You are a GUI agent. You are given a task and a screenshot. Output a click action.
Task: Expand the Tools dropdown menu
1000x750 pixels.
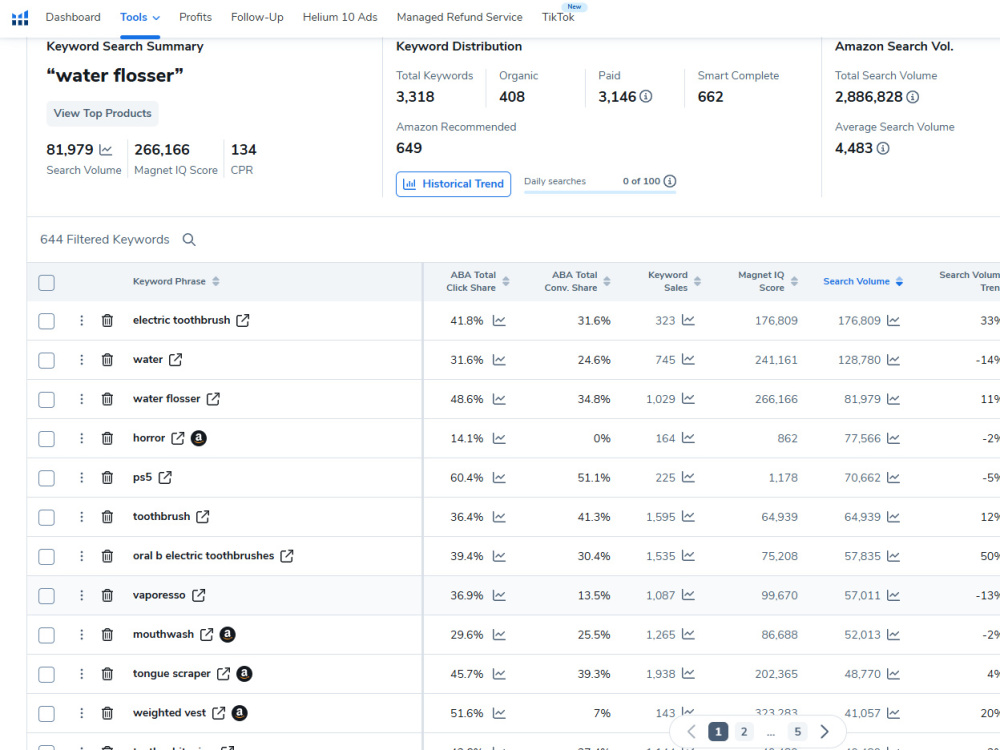click(140, 17)
